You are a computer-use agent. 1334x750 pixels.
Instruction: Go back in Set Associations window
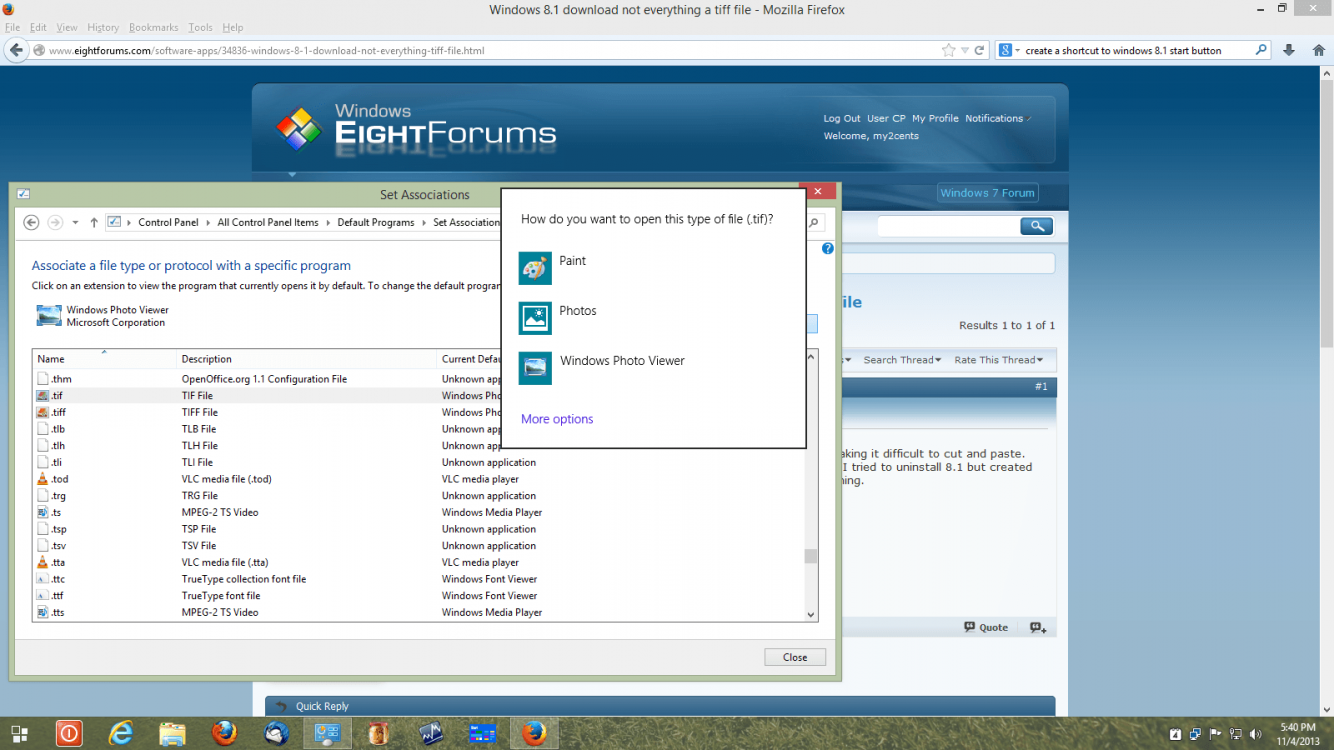point(31,222)
